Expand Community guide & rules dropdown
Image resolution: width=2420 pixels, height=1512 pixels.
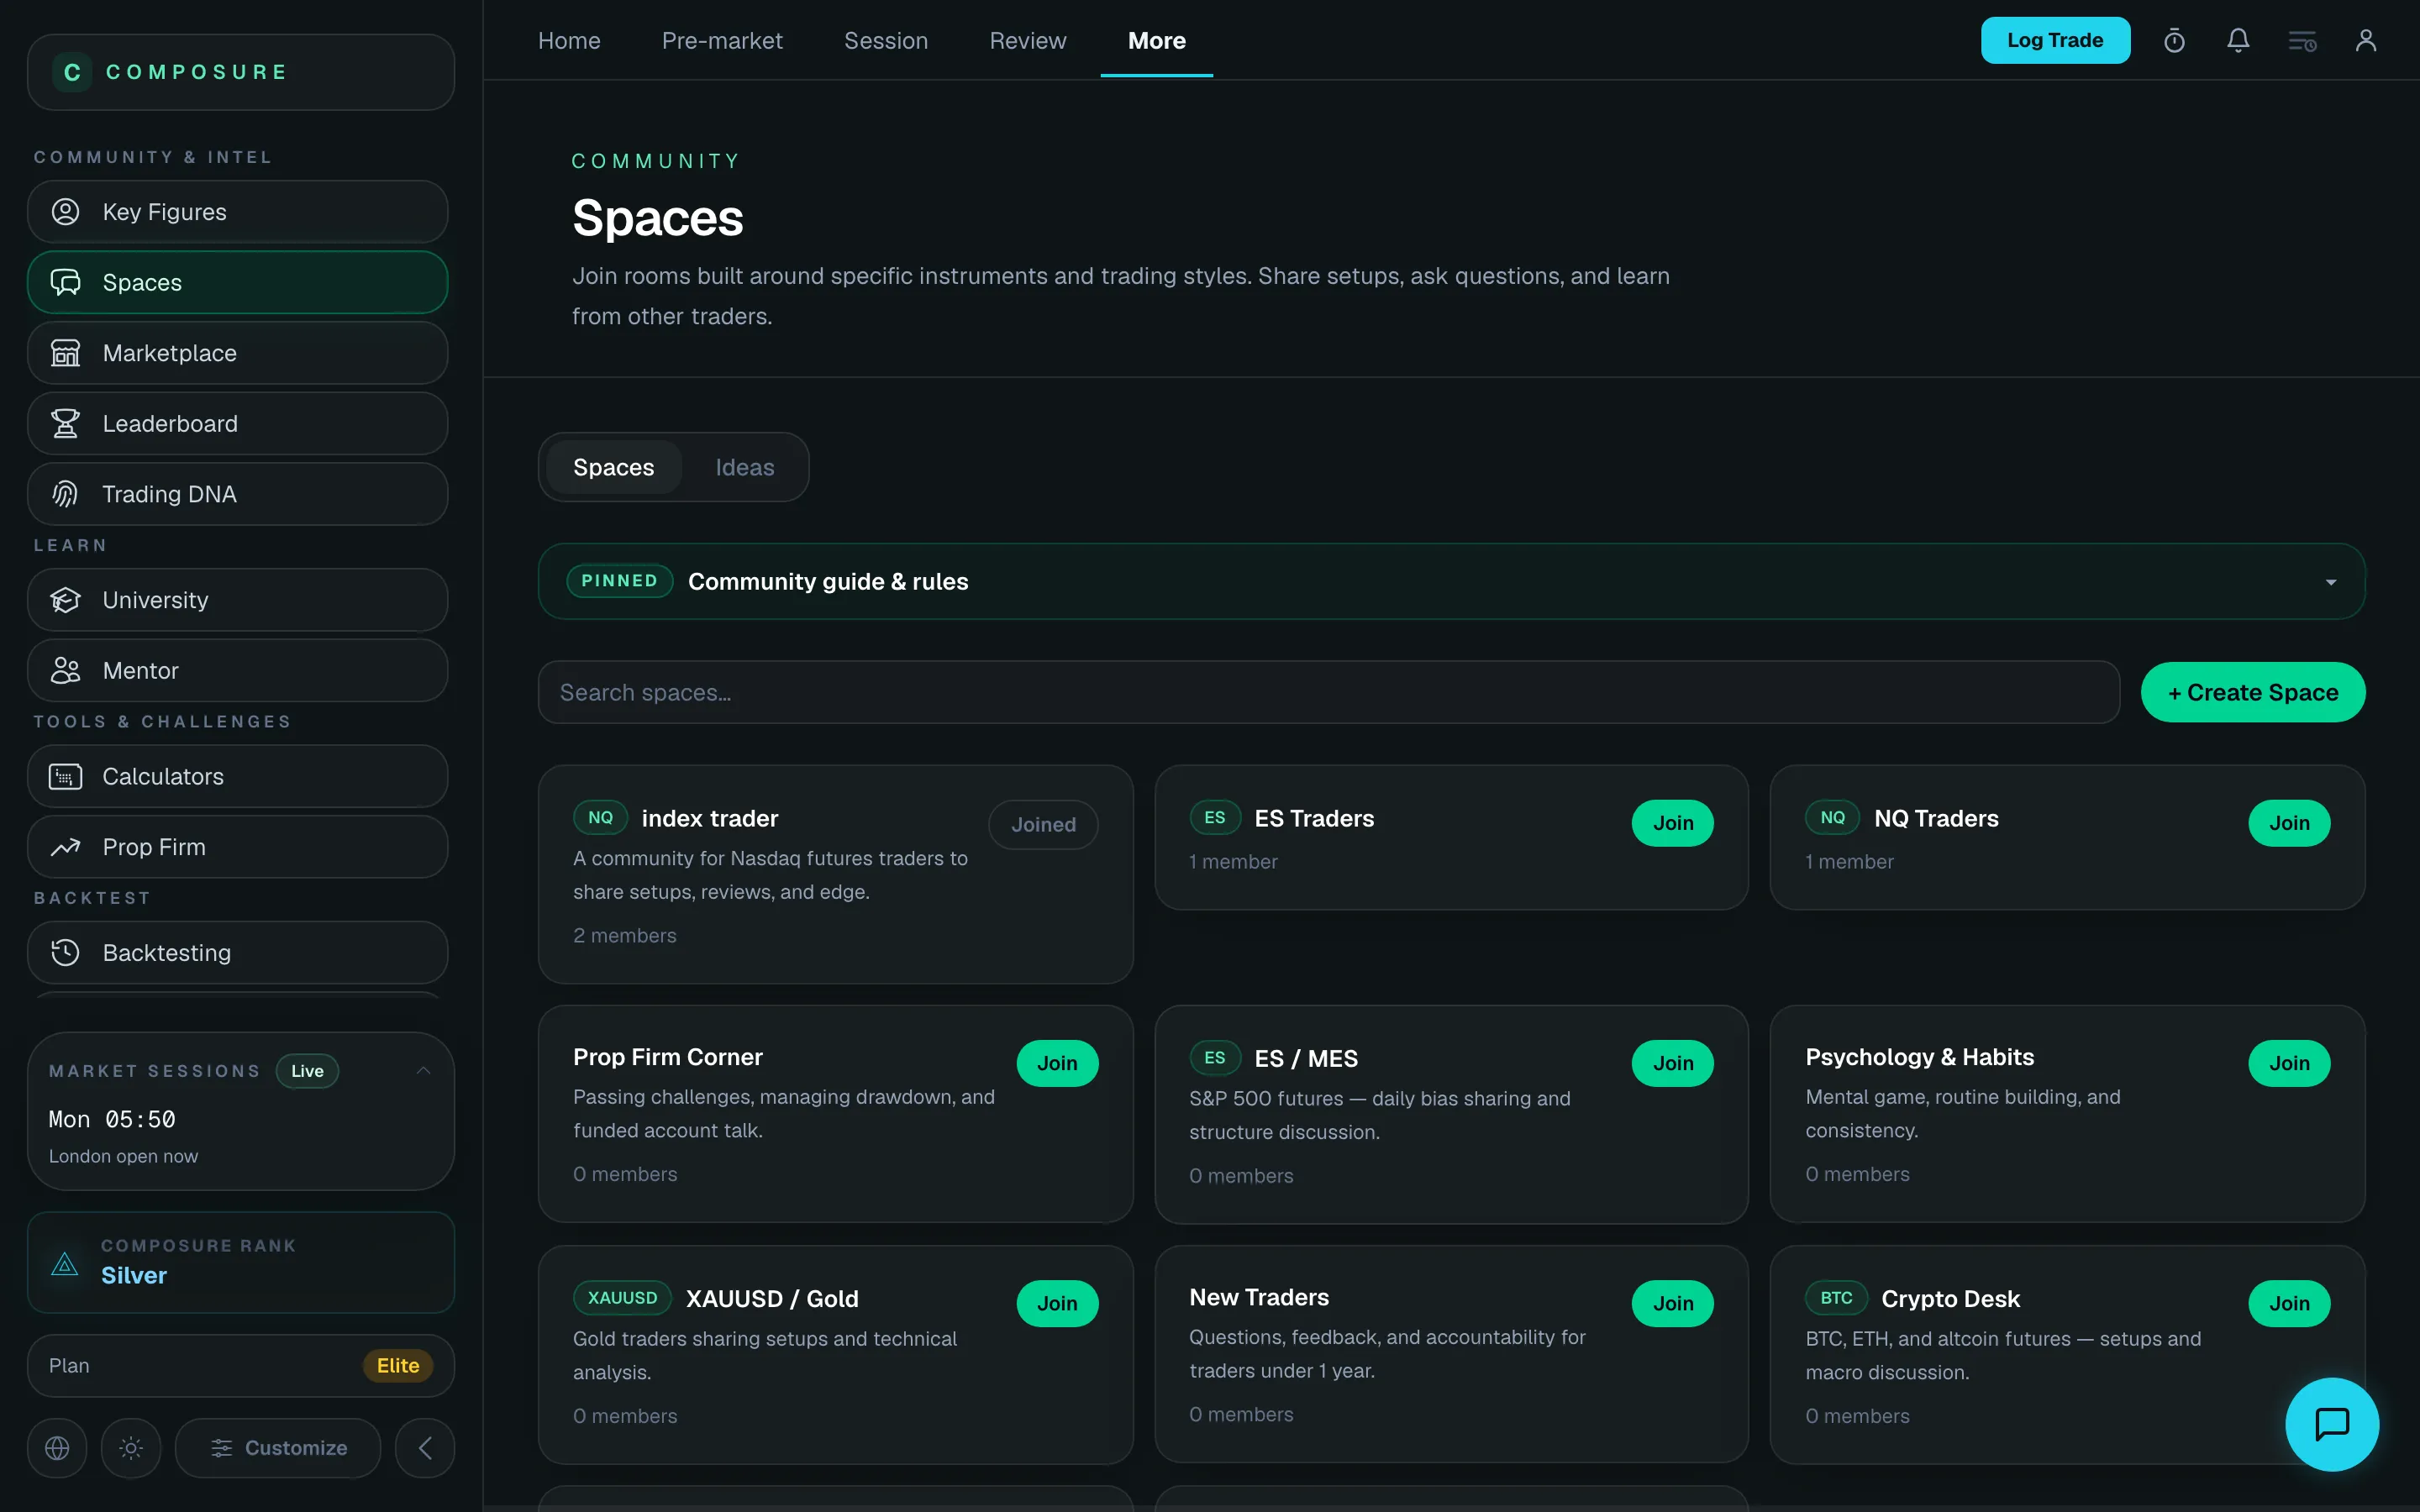point(2331,582)
